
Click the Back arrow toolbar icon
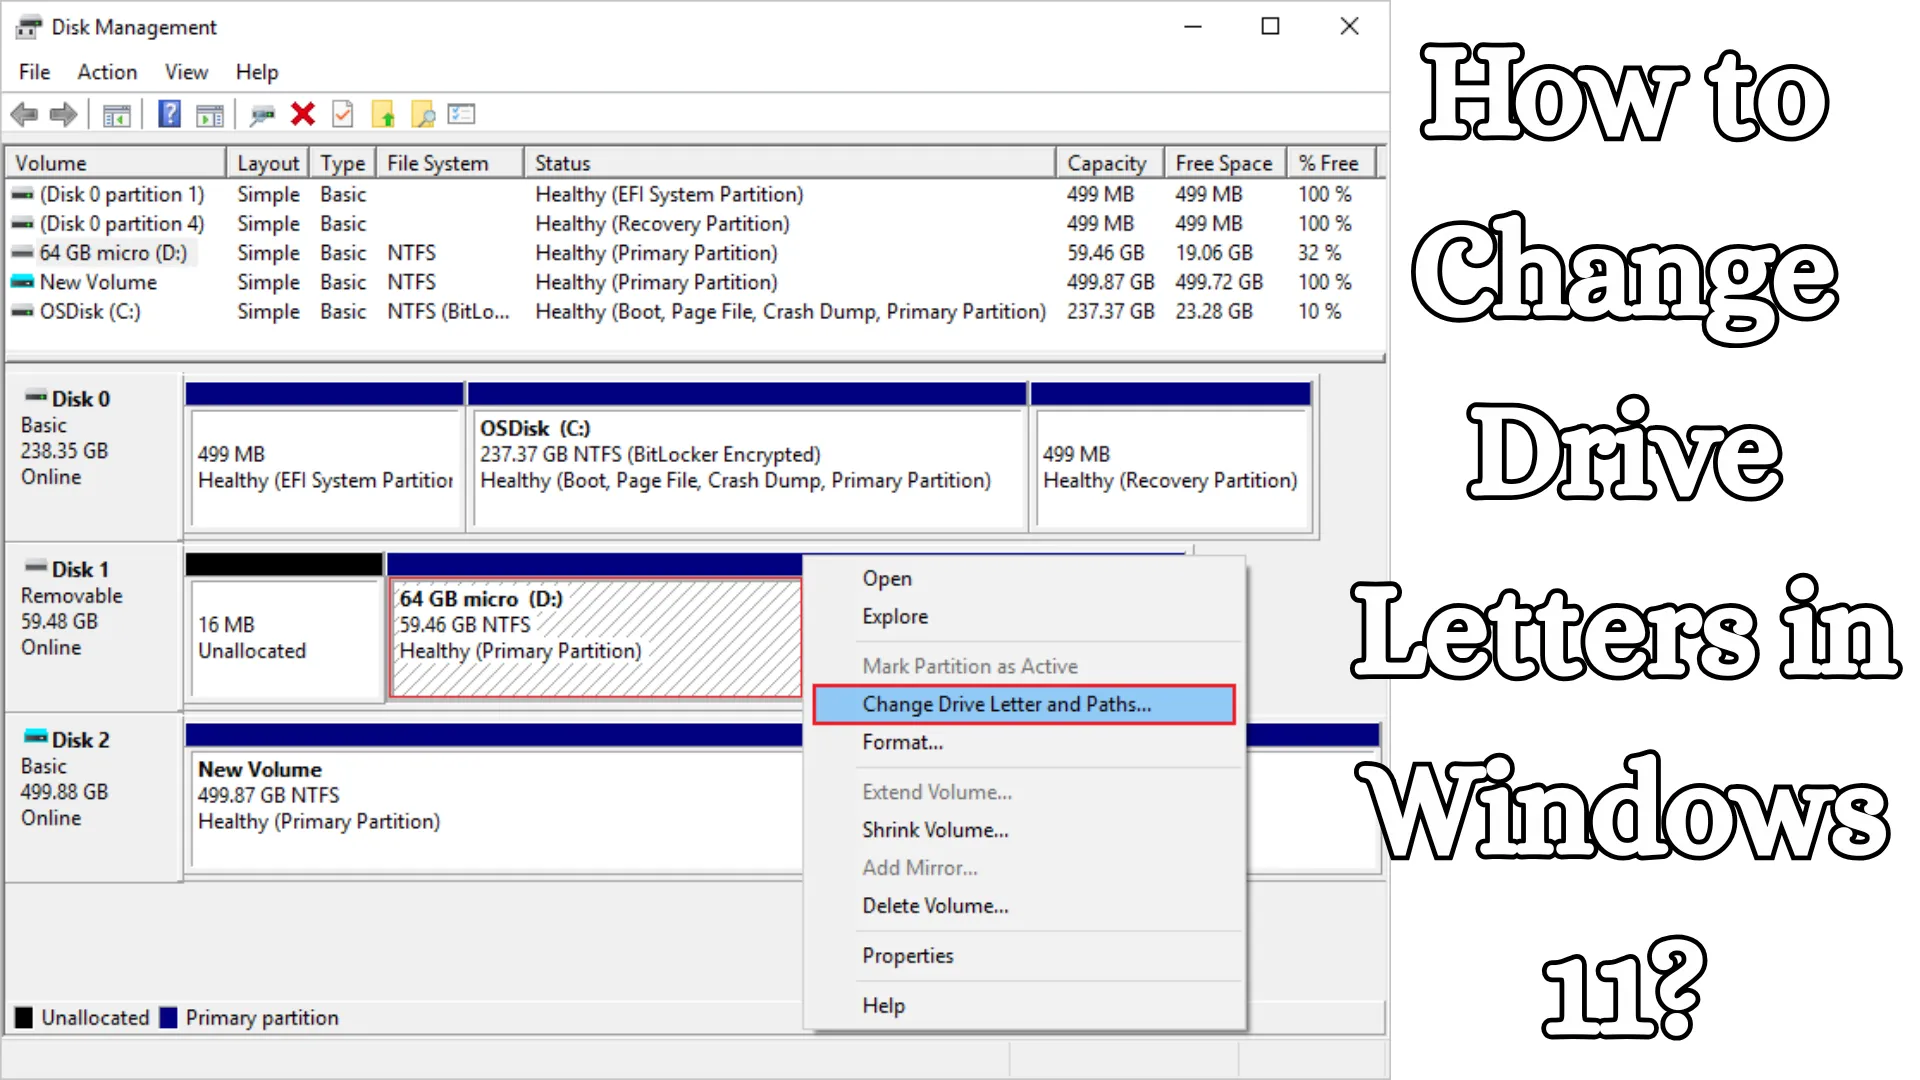pyautogui.click(x=24, y=115)
